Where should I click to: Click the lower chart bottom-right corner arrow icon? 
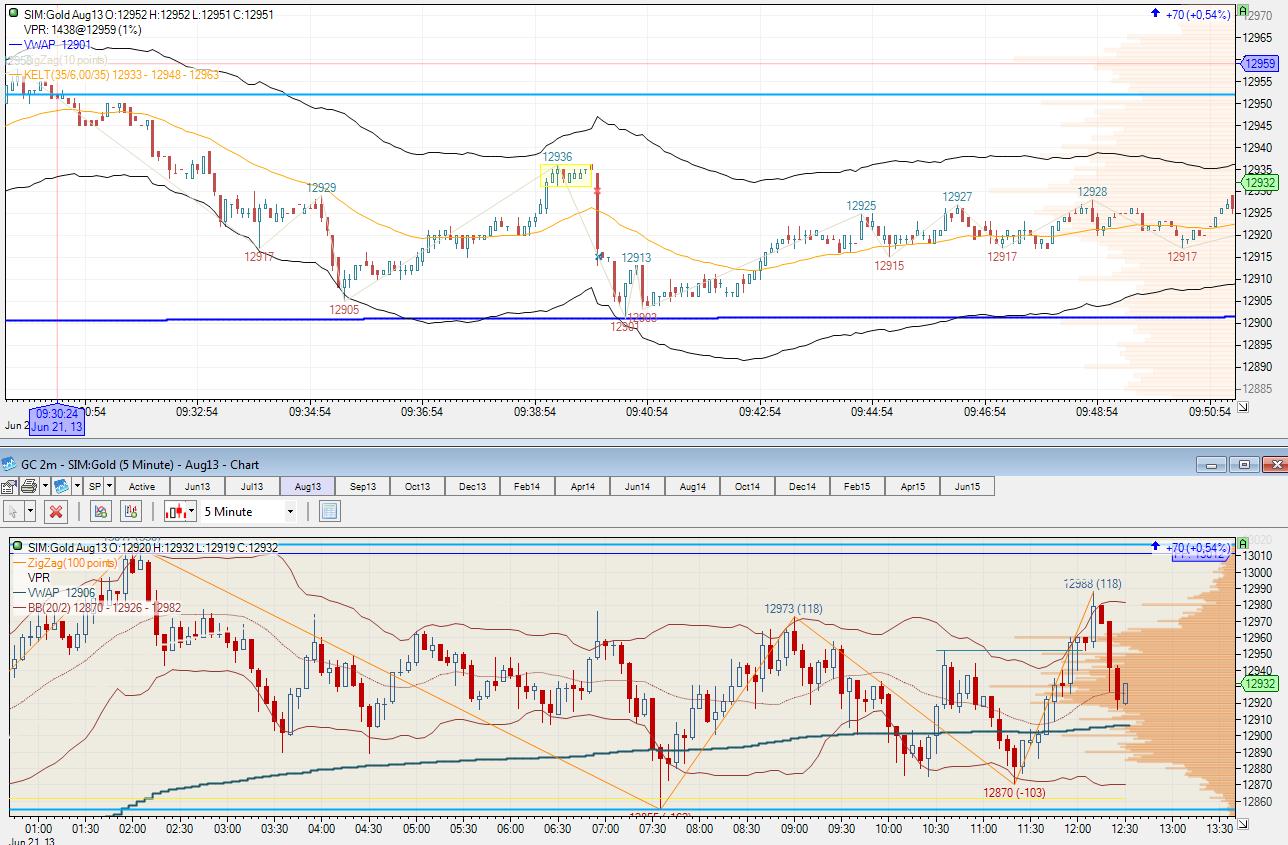click(x=1243, y=822)
